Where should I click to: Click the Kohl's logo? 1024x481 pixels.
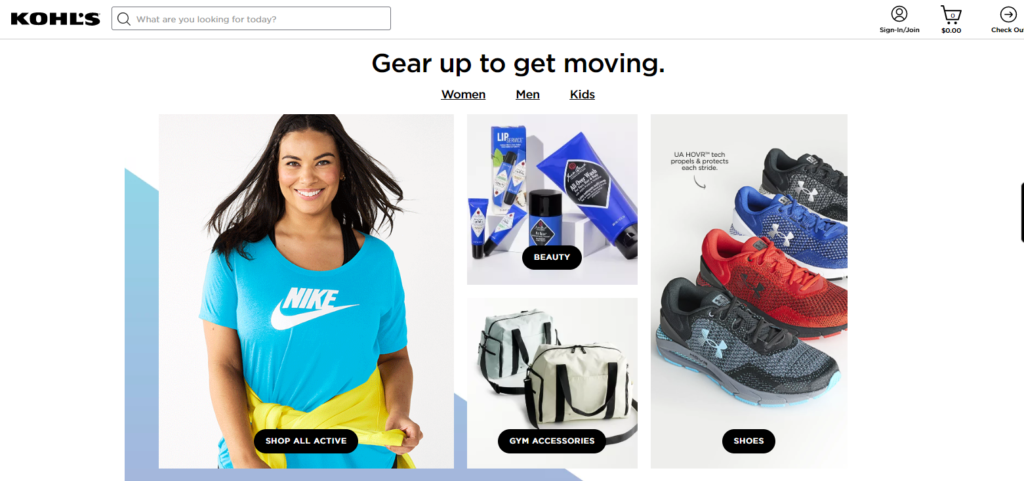56,19
